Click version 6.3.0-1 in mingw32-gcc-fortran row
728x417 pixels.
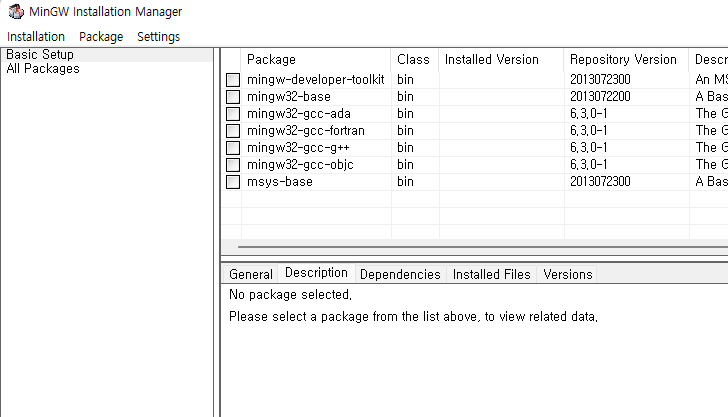588,130
